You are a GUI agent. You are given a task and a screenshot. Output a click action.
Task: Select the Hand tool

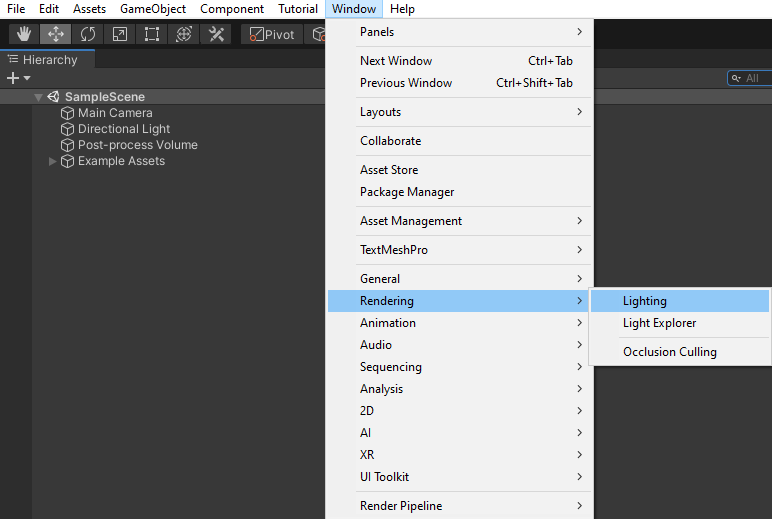tap(24, 34)
